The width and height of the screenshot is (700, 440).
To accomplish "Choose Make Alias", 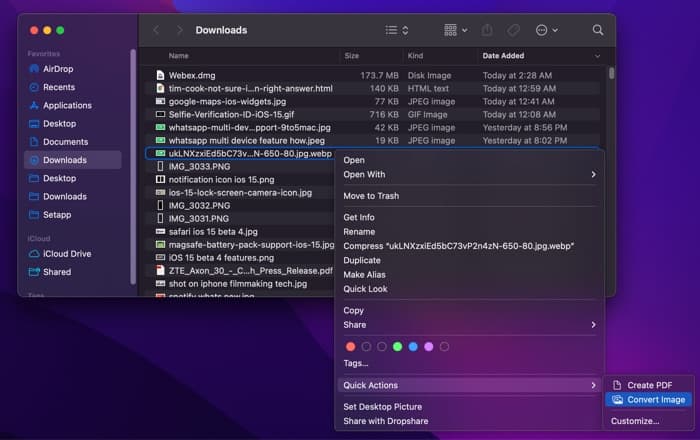I will click(470, 274).
